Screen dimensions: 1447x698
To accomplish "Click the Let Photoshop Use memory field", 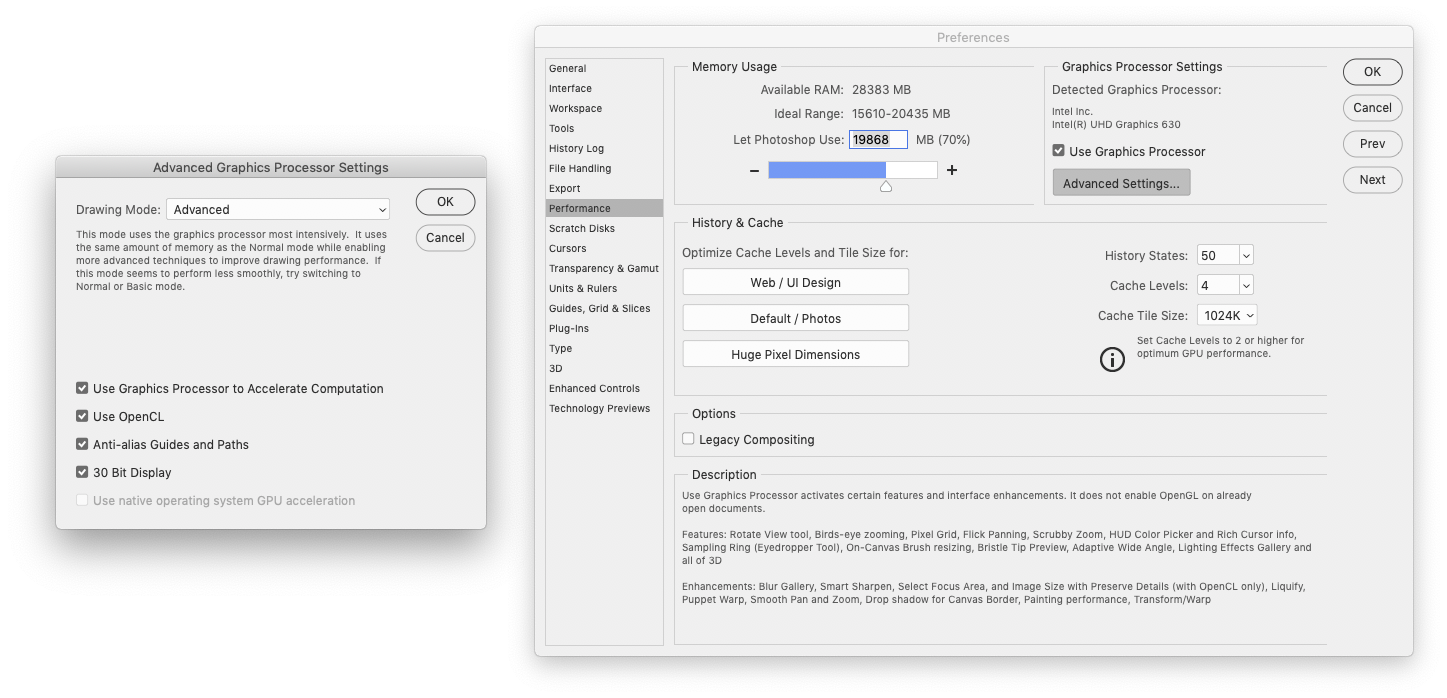I will point(878,140).
